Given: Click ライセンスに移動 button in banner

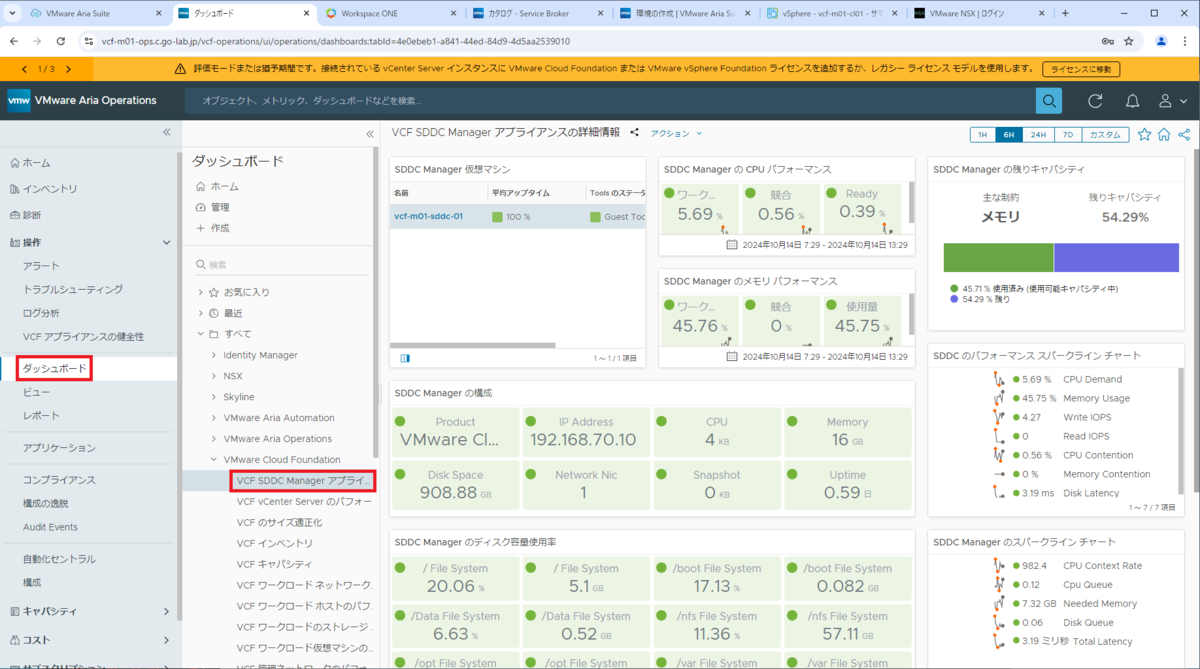Looking at the screenshot, I should pyautogui.click(x=1081, y=69).
